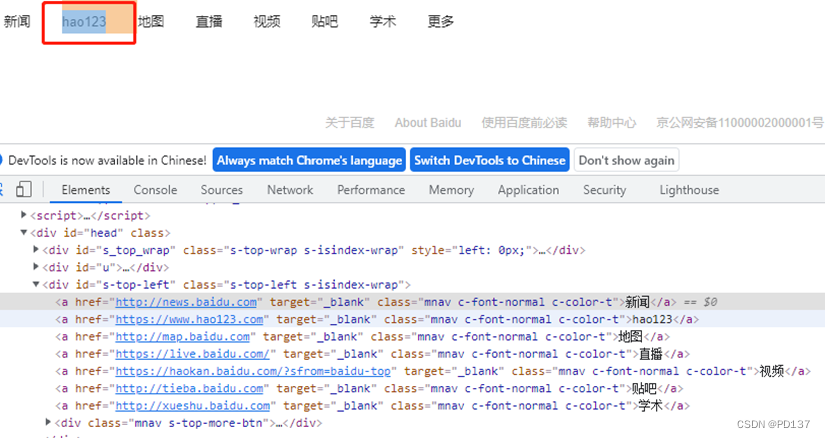Image resolution: width=825 pixels, height=438 pixels.
Task: Expand the div id="s_top_wrap" node
Action: pyautogui.click(x=36, y=250)
